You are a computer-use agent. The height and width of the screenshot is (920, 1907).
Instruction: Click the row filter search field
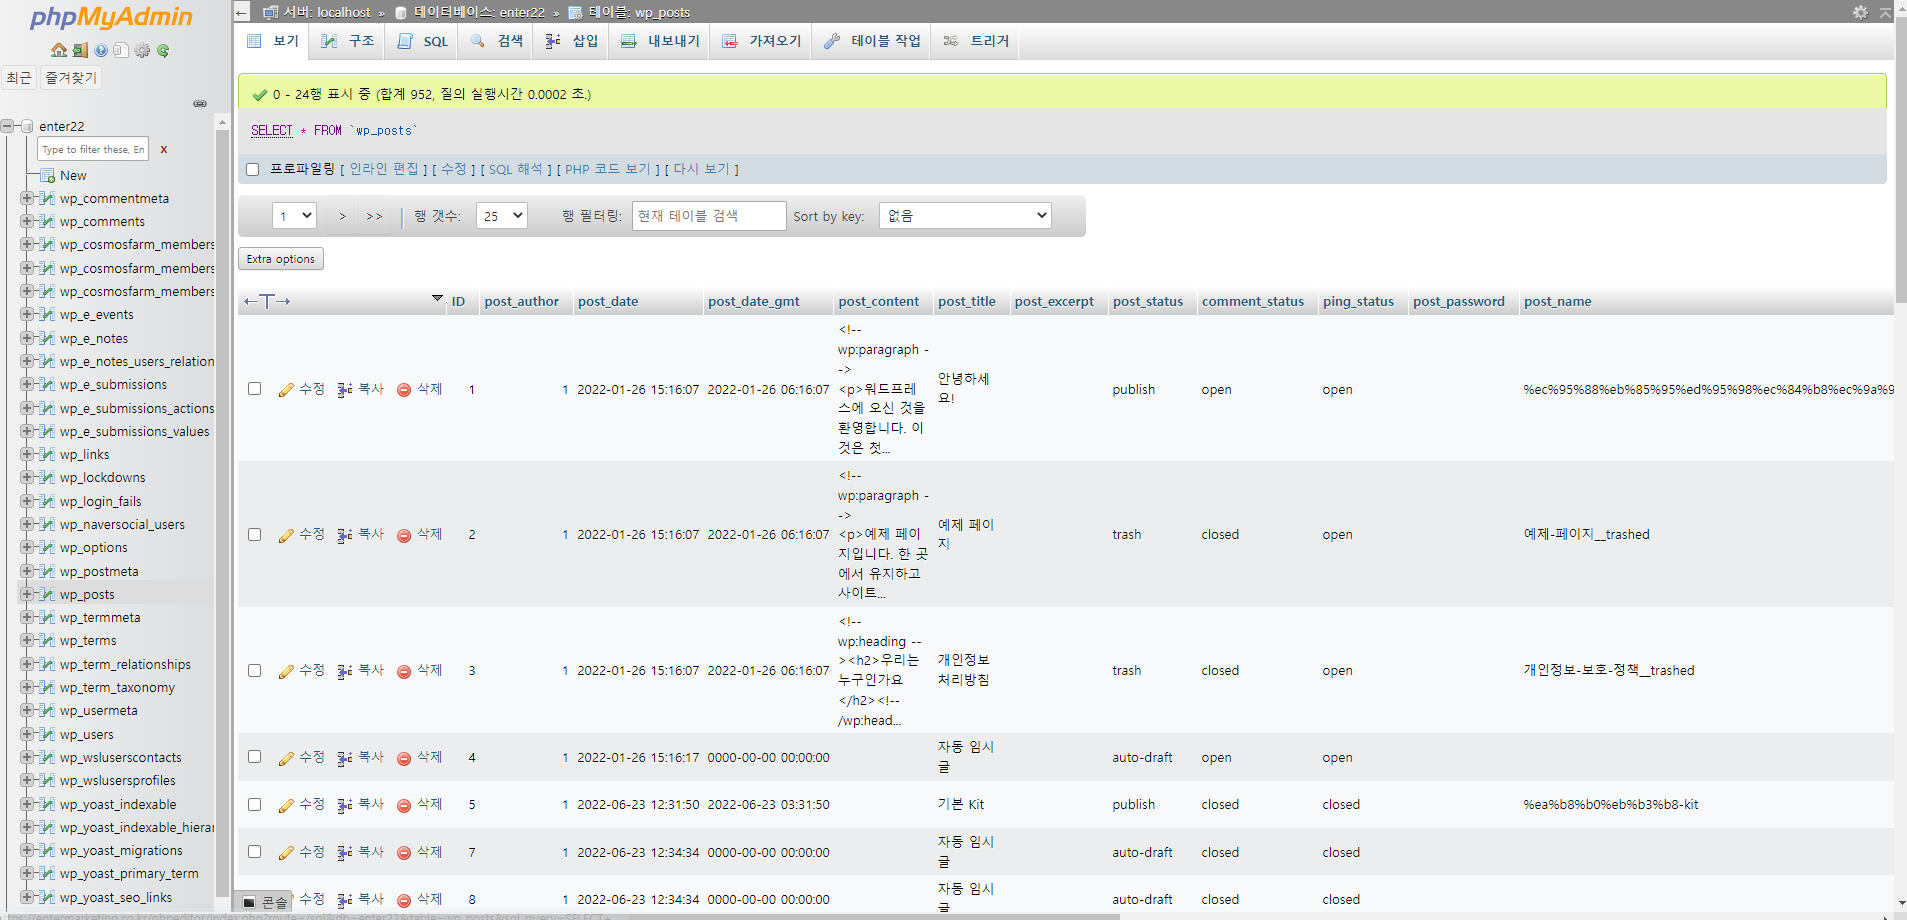coord(708,216)
